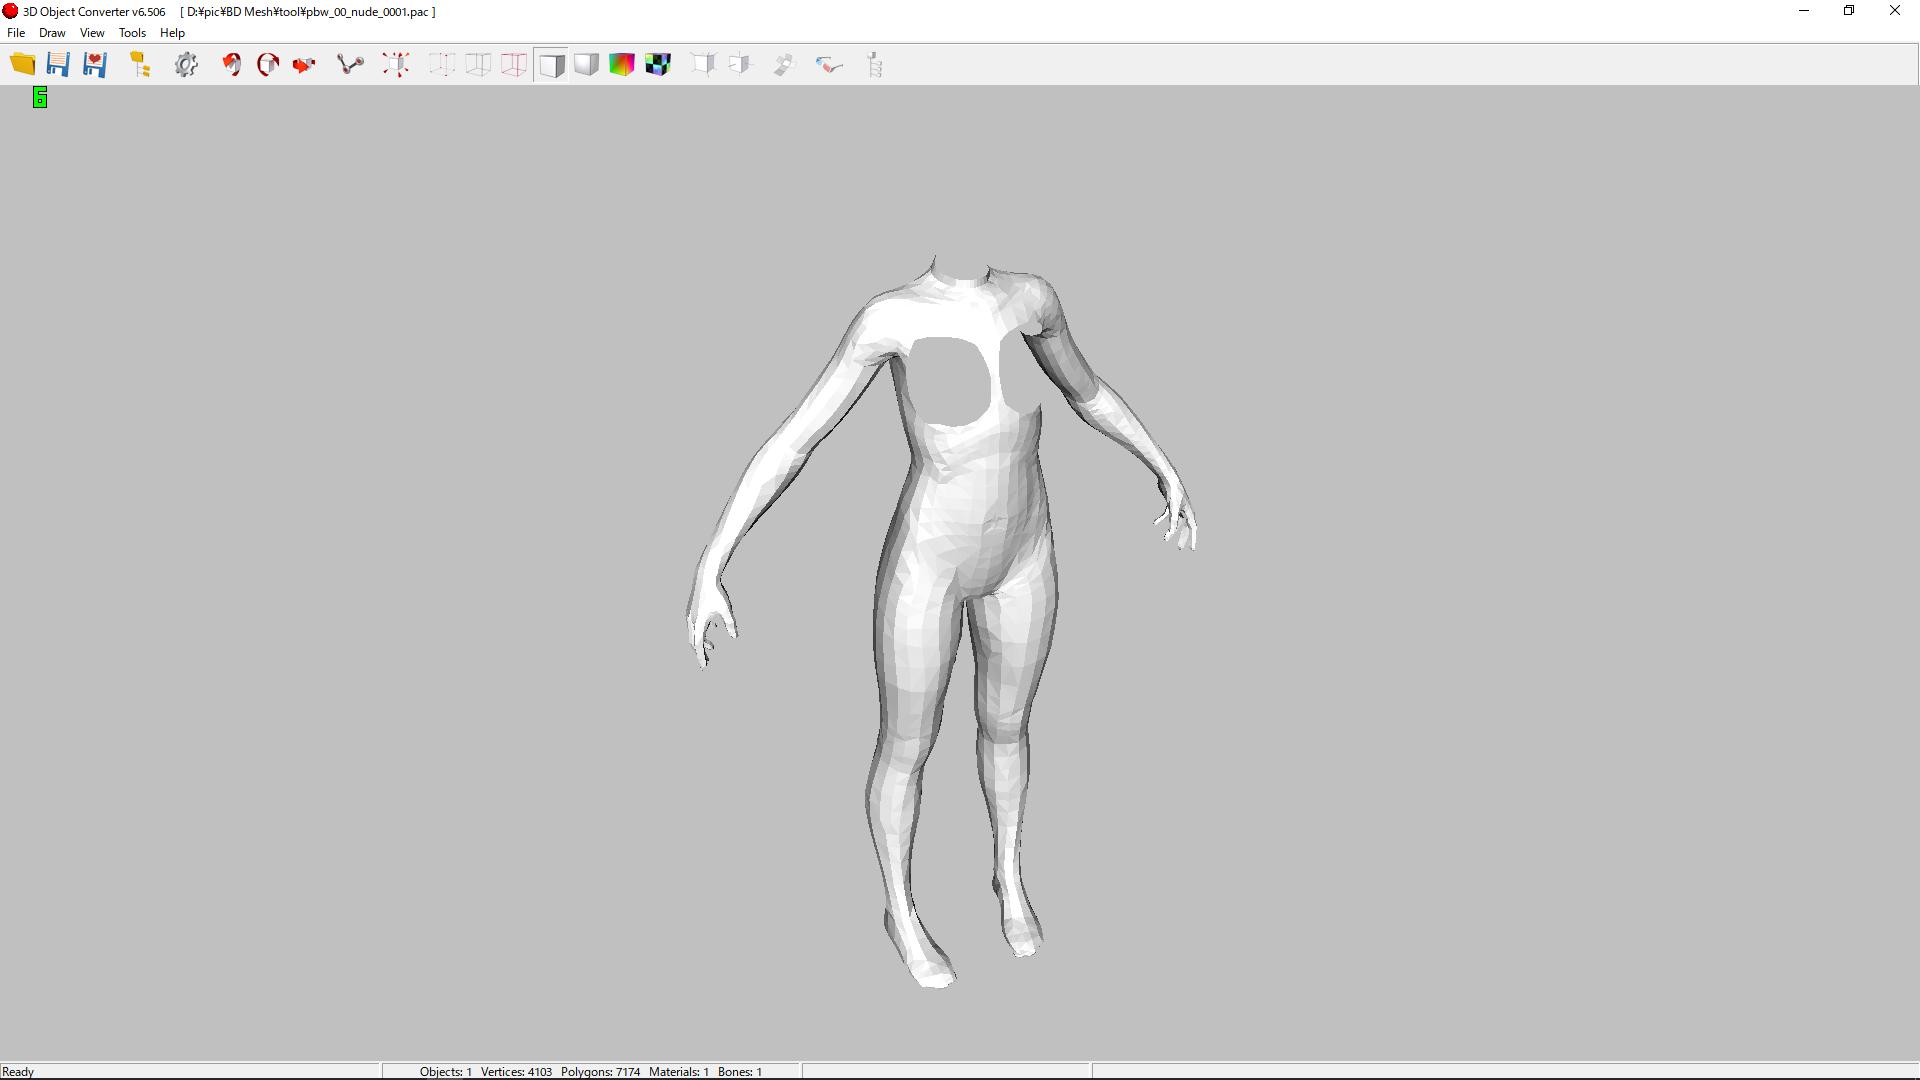
Task: Click the open file folder icon
Action: (x=22, y=65)
